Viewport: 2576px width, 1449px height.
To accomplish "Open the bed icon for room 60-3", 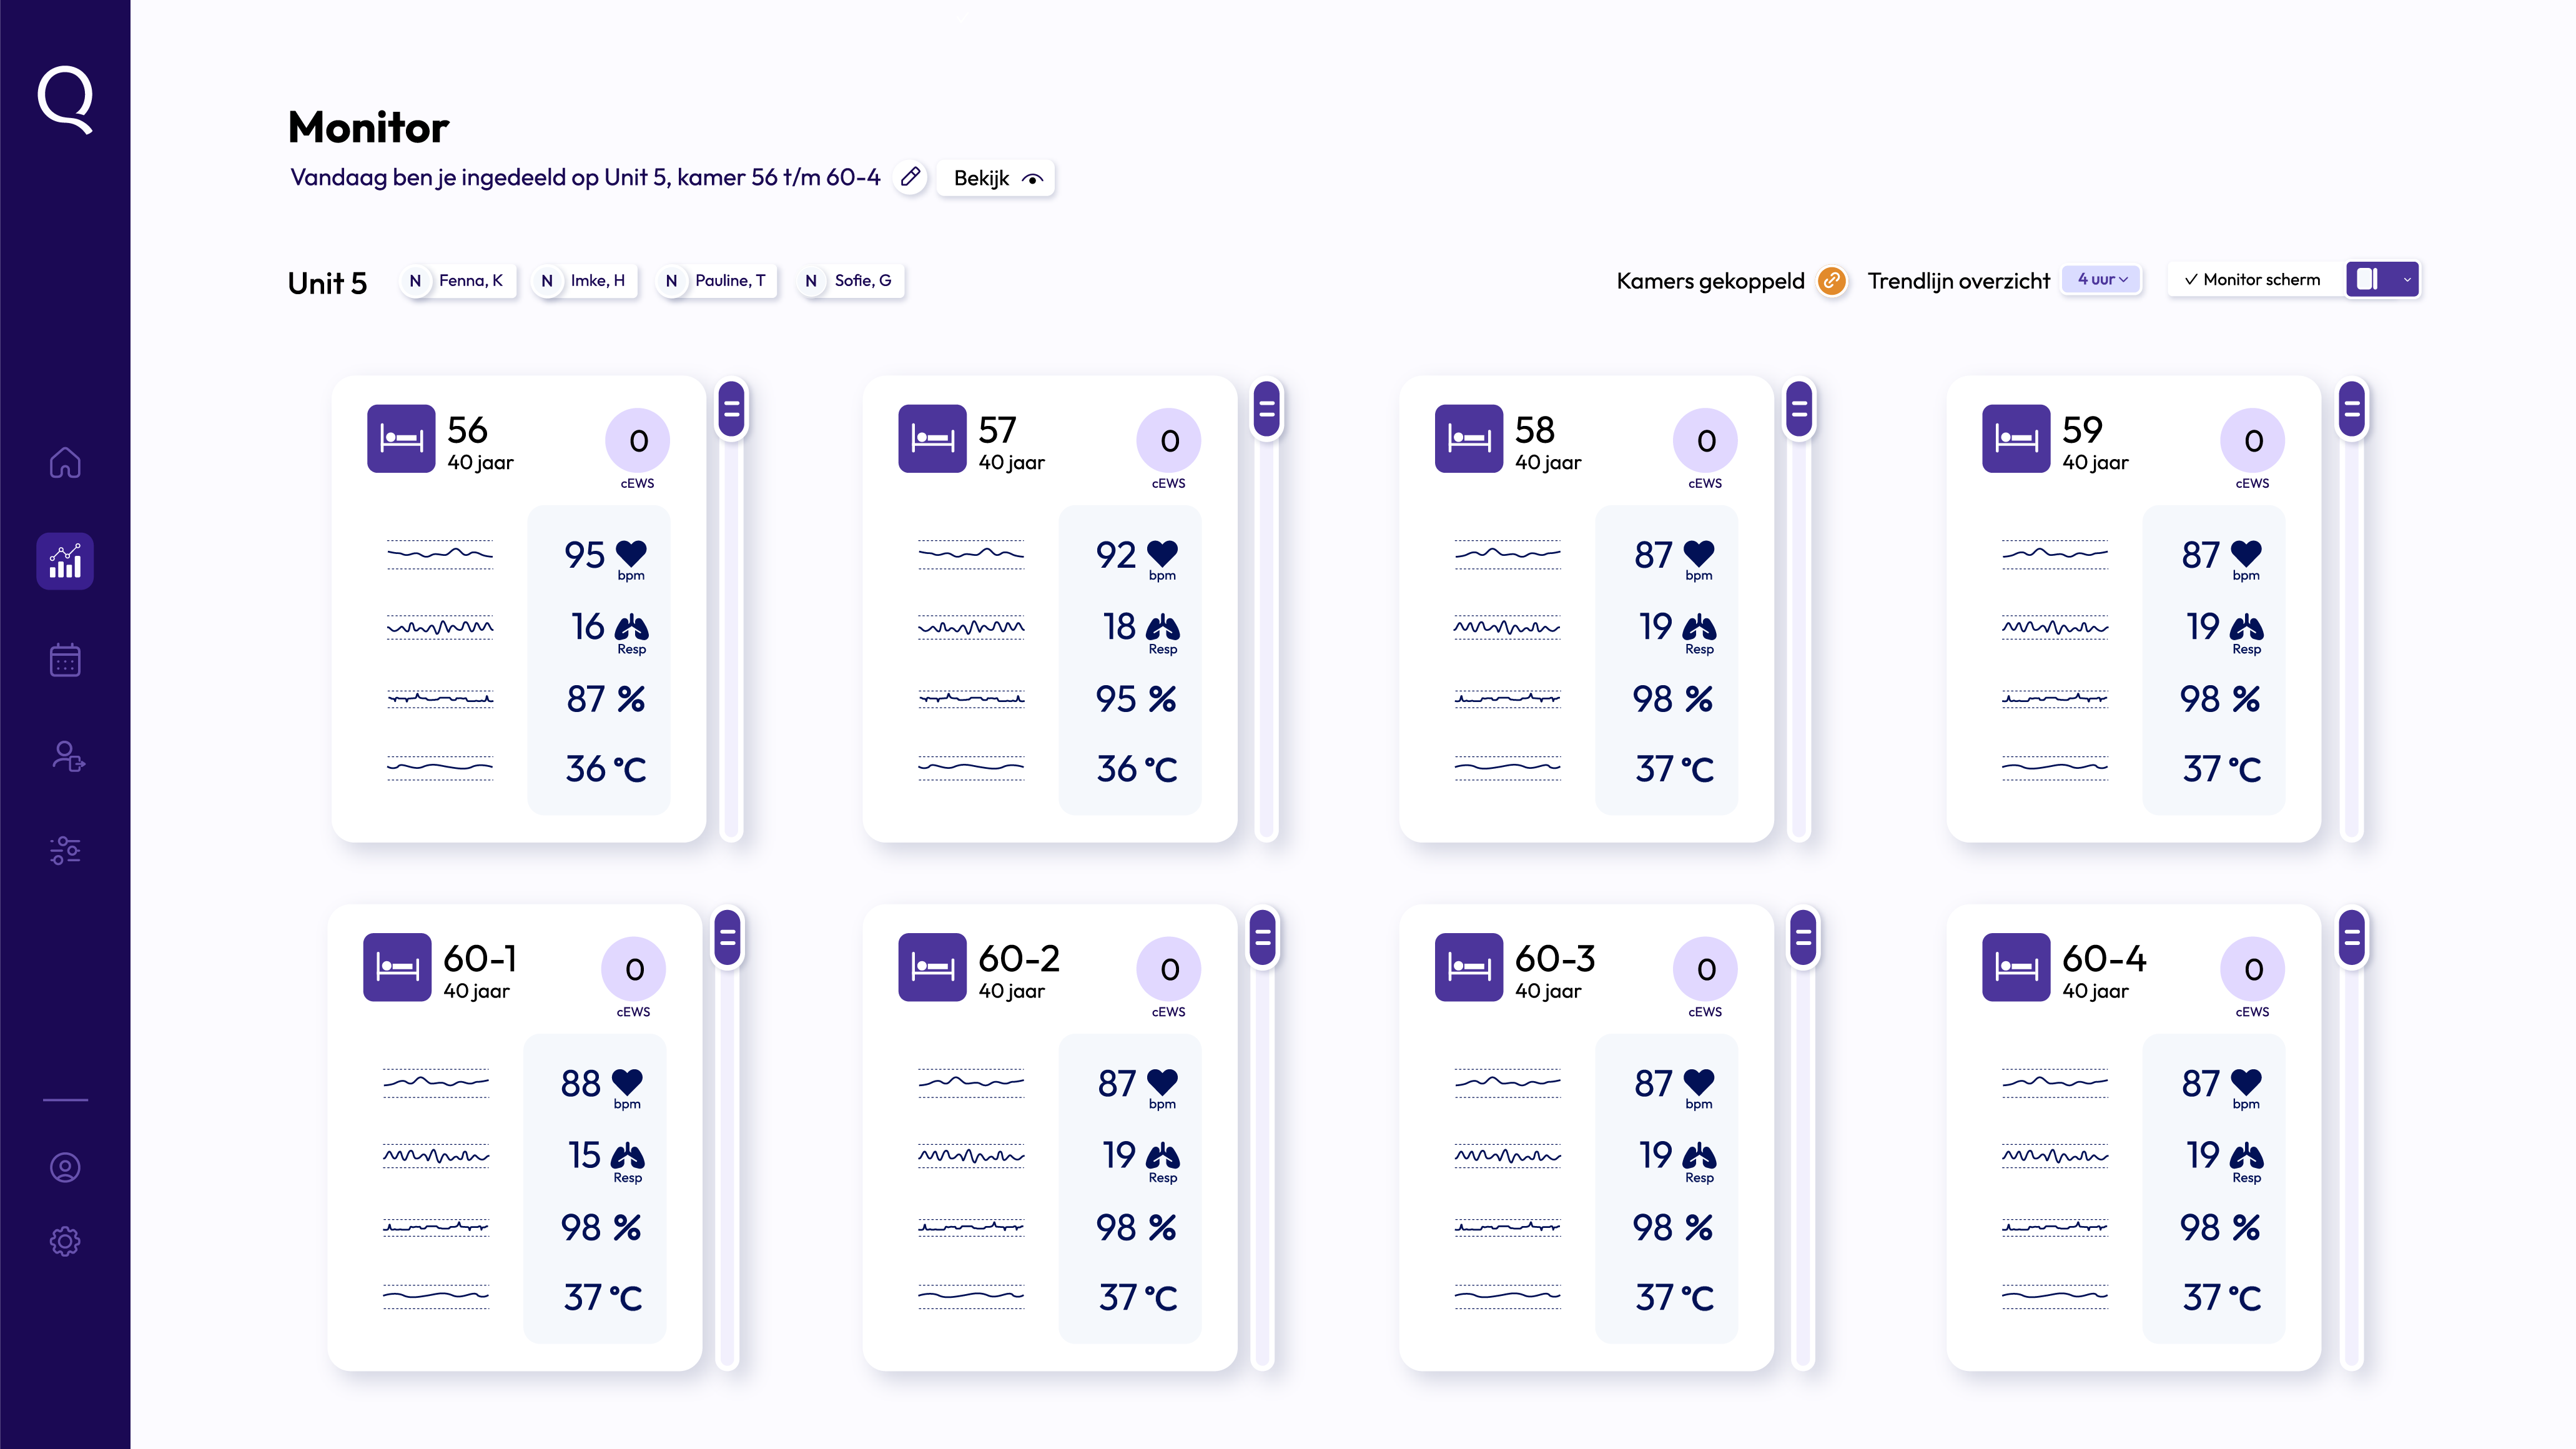I will [x=1468, y=967].
